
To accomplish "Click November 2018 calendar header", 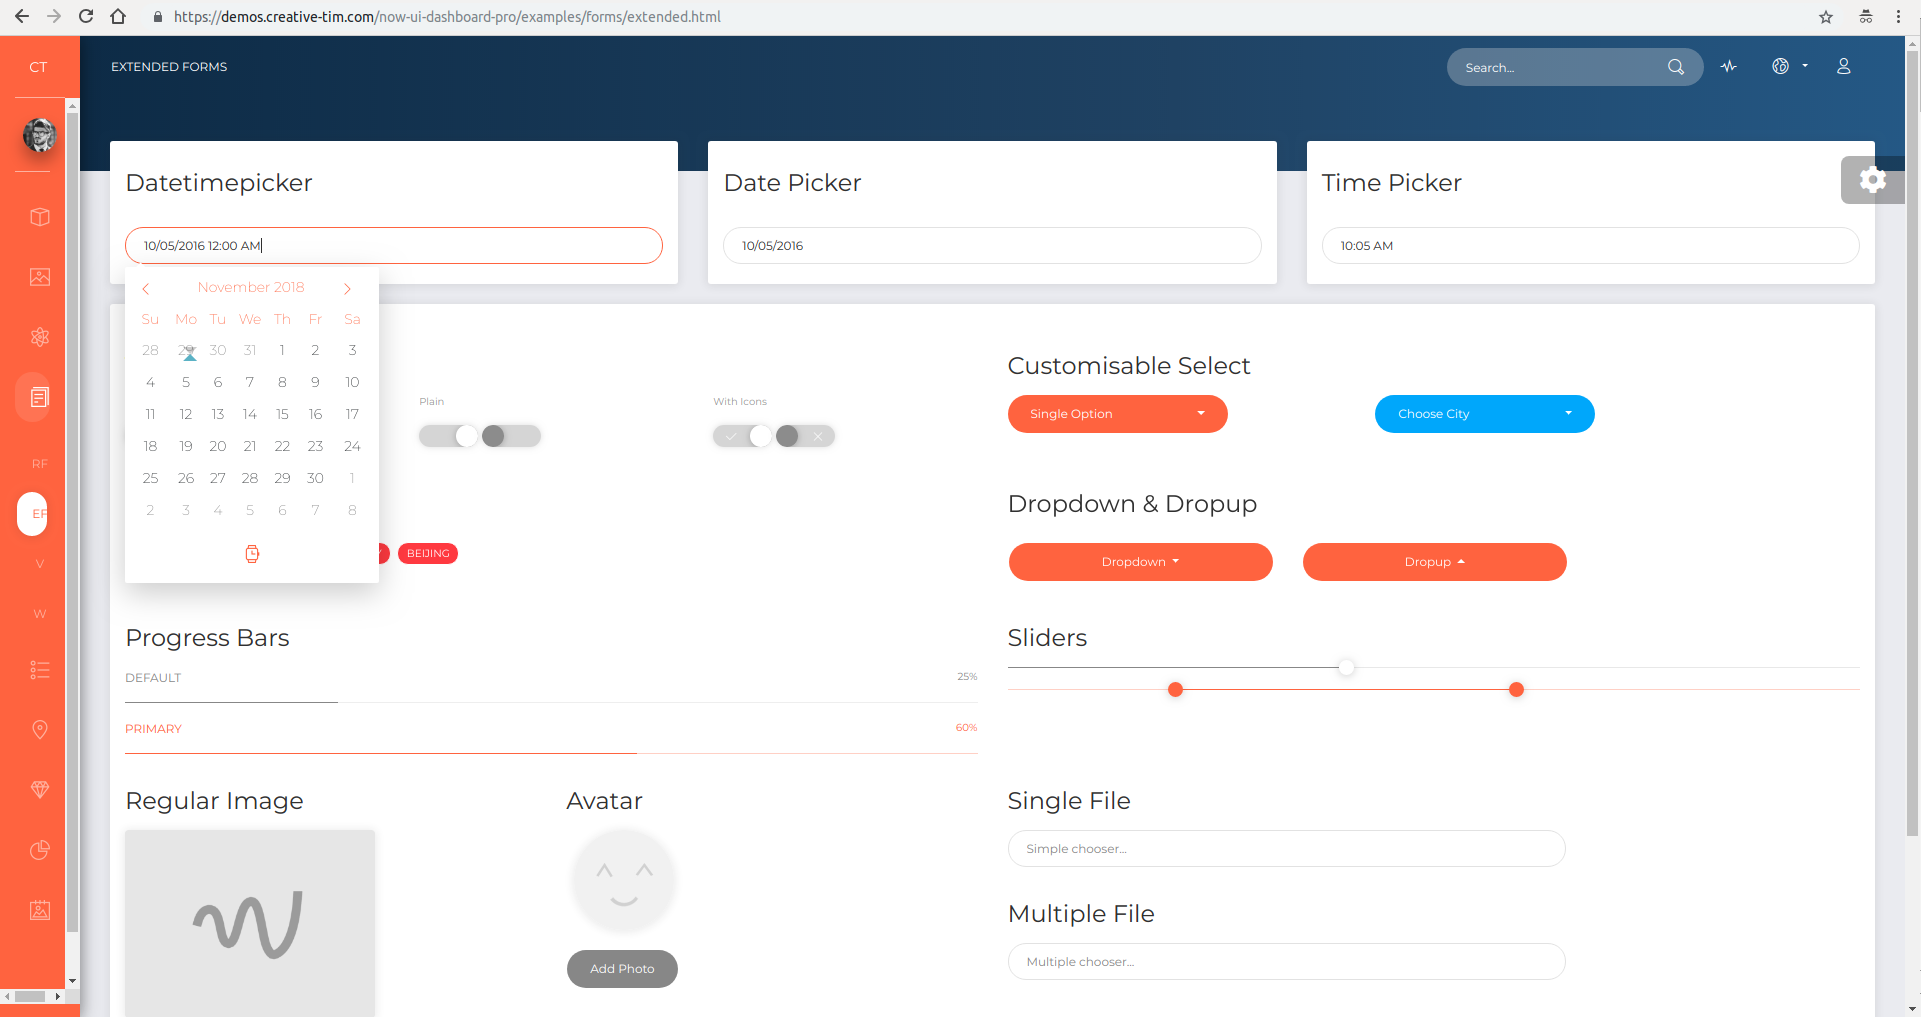I will click(x=251, y=287).
